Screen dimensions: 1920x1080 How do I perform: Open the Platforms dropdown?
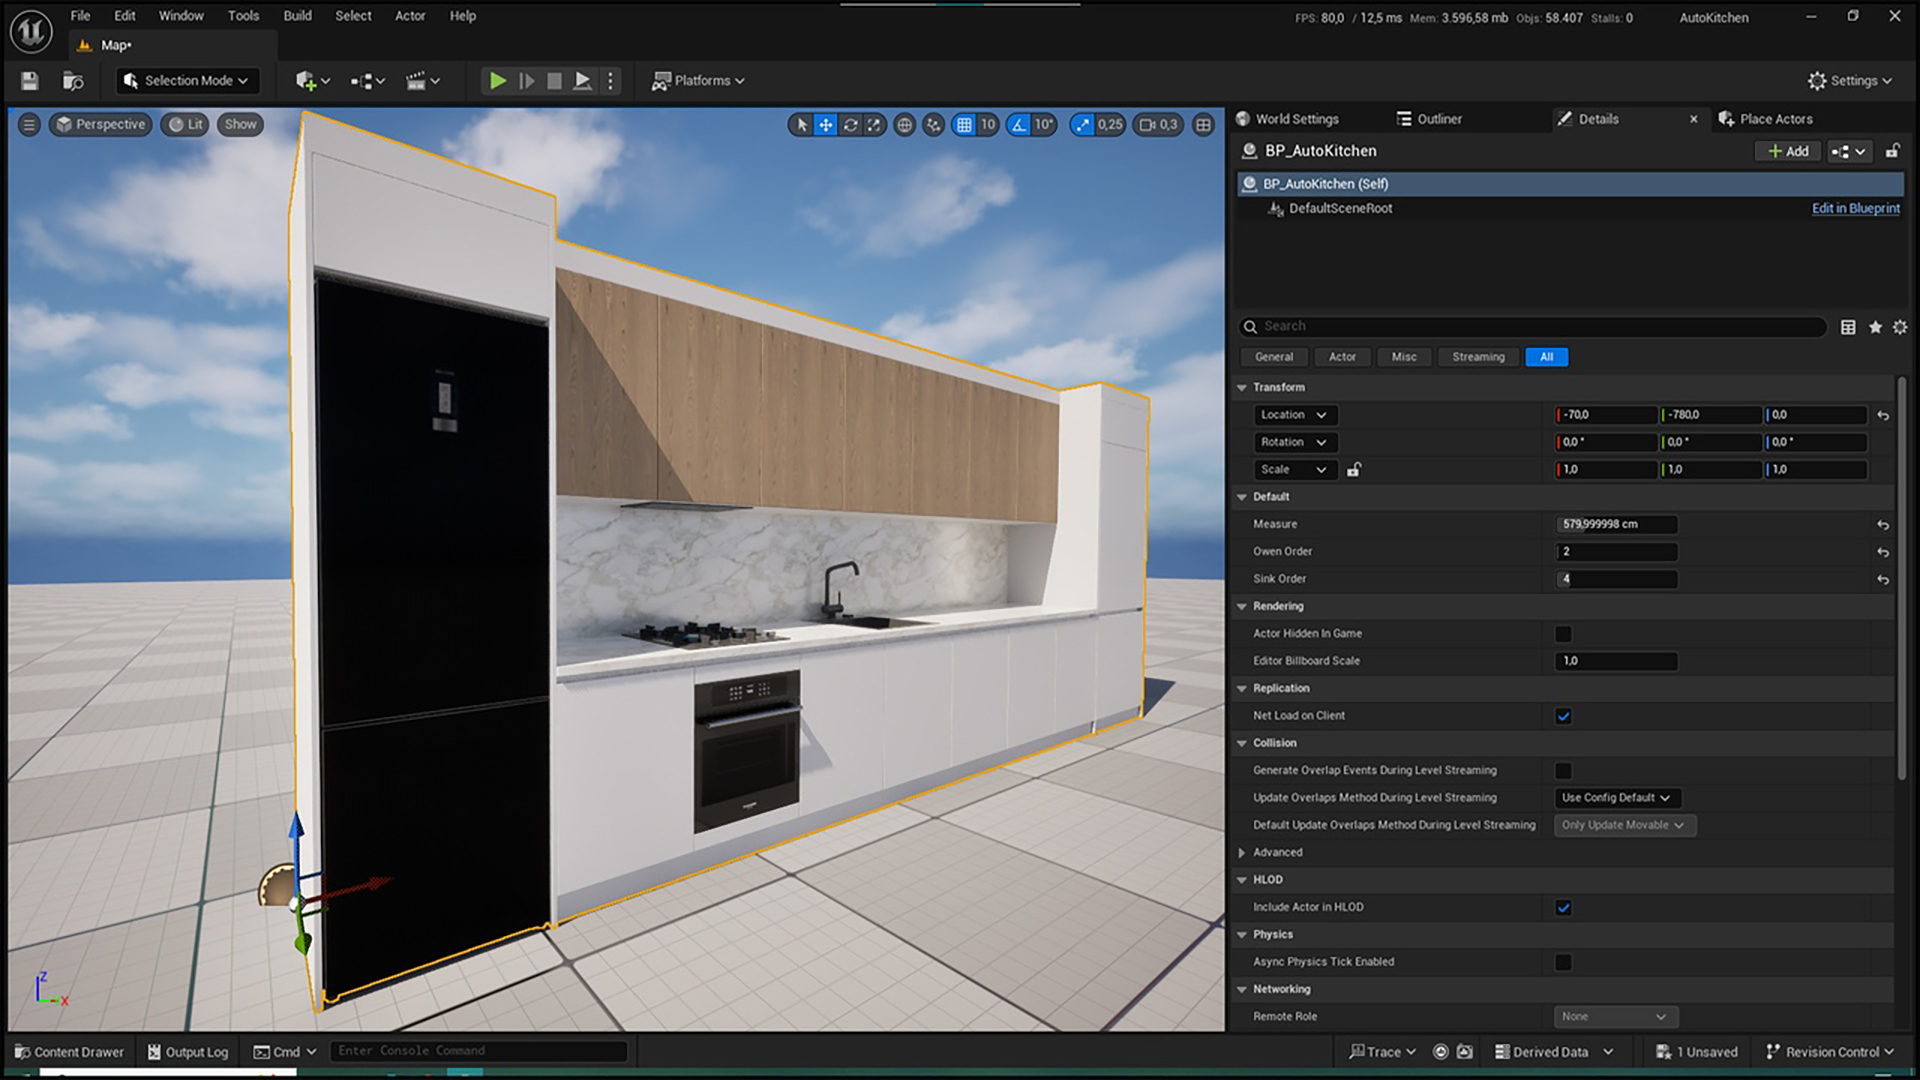[698, 81]
